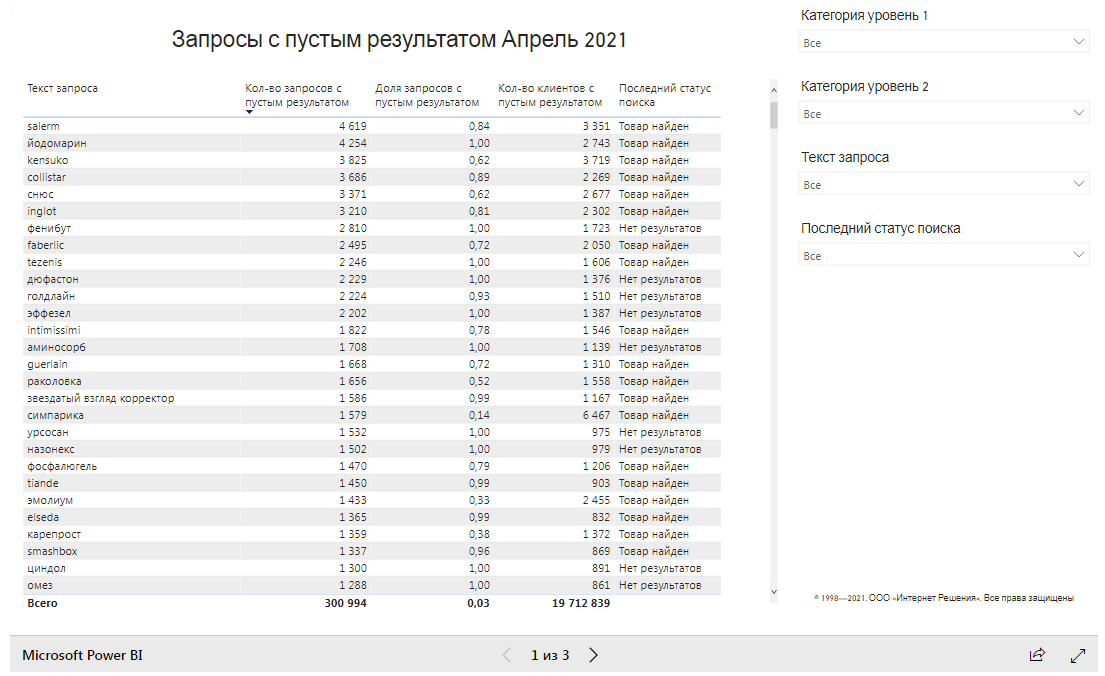Select the 'аминосорб' query cell
This screenshot has width=1105, height=676.
[56, 347]
